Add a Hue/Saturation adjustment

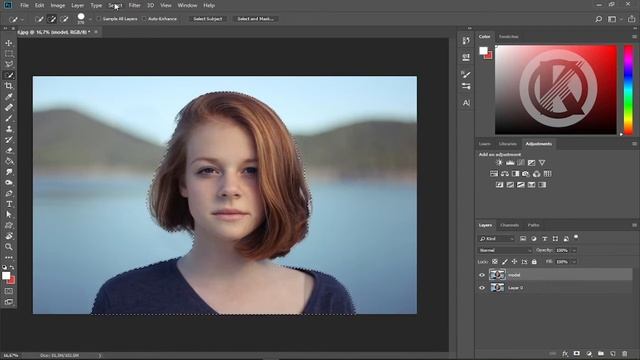tap(494, 173)
